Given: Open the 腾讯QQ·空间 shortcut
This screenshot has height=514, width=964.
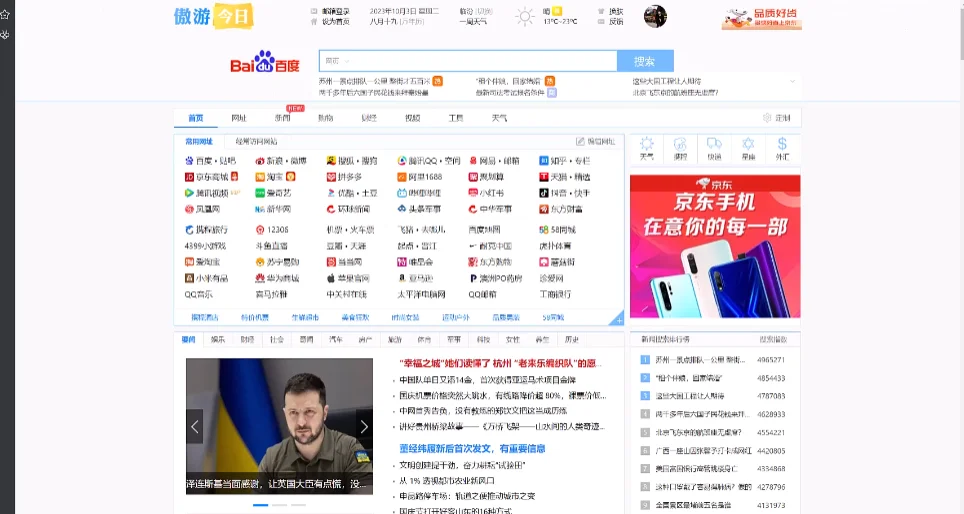Looking at the screenshot, I should tap(429, 161).
